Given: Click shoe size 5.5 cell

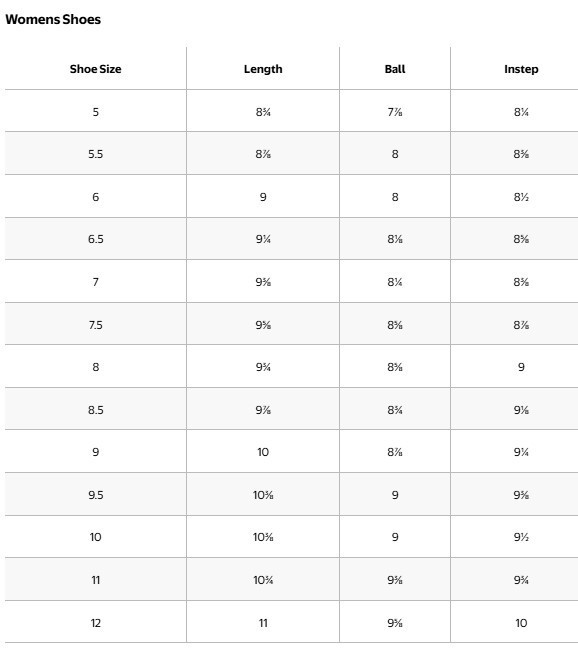Looking at the screenshot, I should coord(96,154).
